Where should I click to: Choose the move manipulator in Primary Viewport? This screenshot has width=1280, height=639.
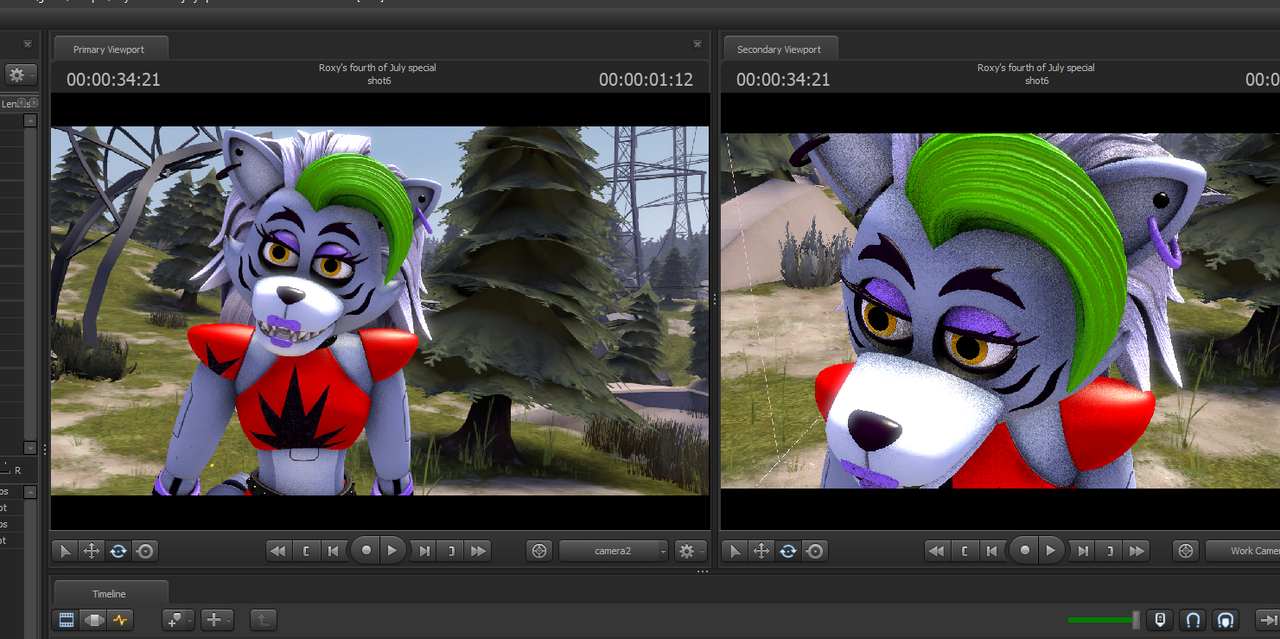pyautogui.click(x=91, y=550)
